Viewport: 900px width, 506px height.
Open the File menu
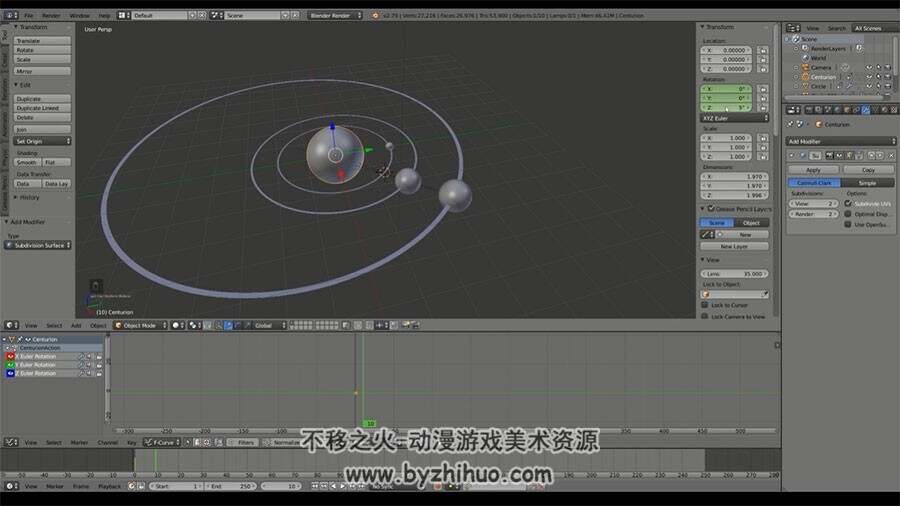click(28, 15)
